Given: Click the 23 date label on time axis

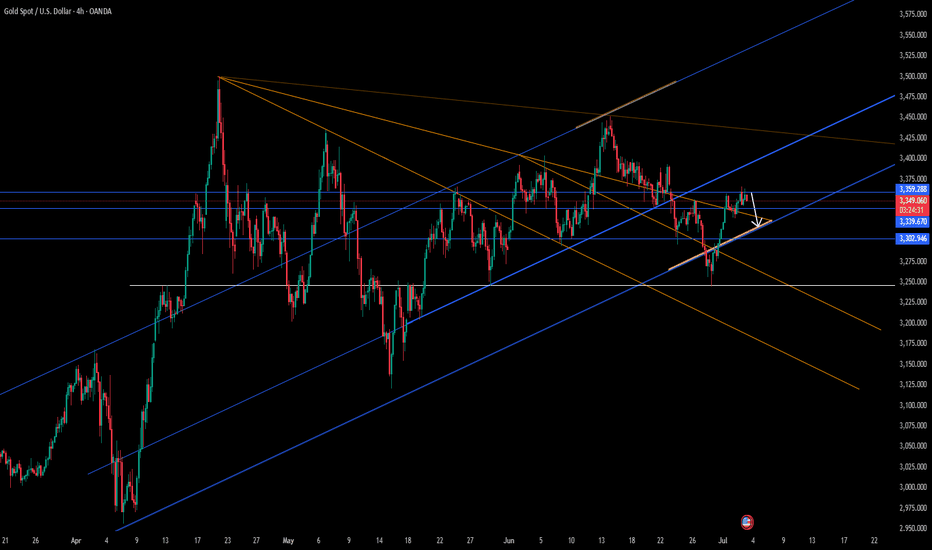Looking at the screenshot, I should coord(228,540).
